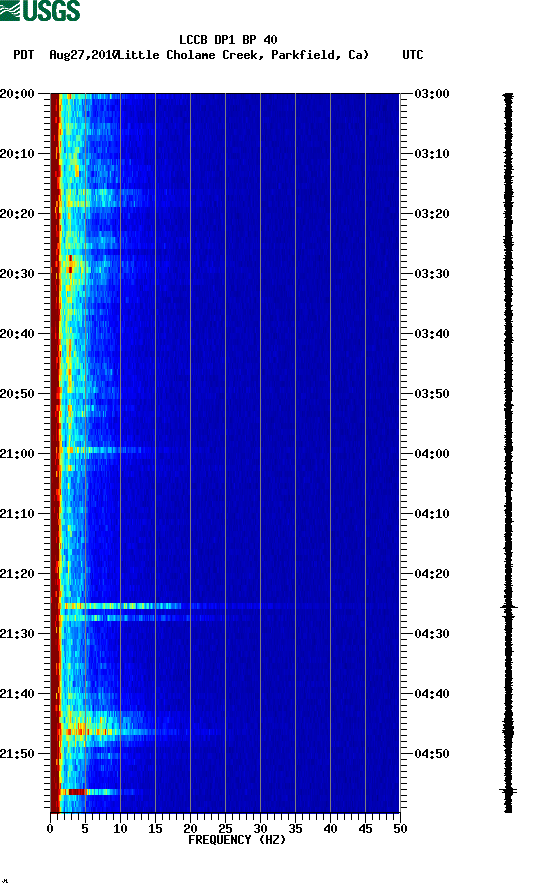Click the '25' frequency axis label
The width and height of the screenshot is (552, 892).
[225, 829]
